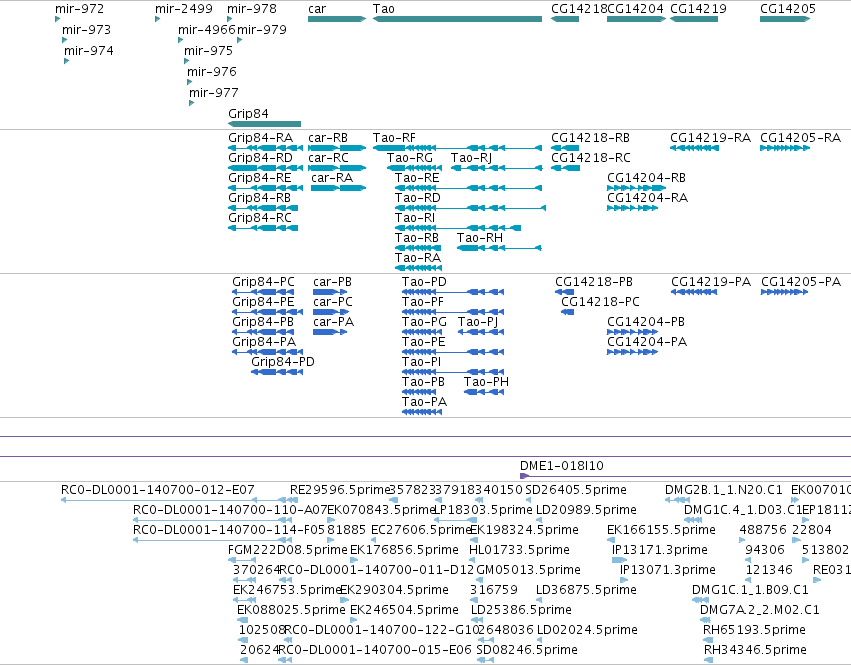Select the Tao-PA protein label
Image resolution: width=851 pixels, height=665 pixels.
point(424,402)
